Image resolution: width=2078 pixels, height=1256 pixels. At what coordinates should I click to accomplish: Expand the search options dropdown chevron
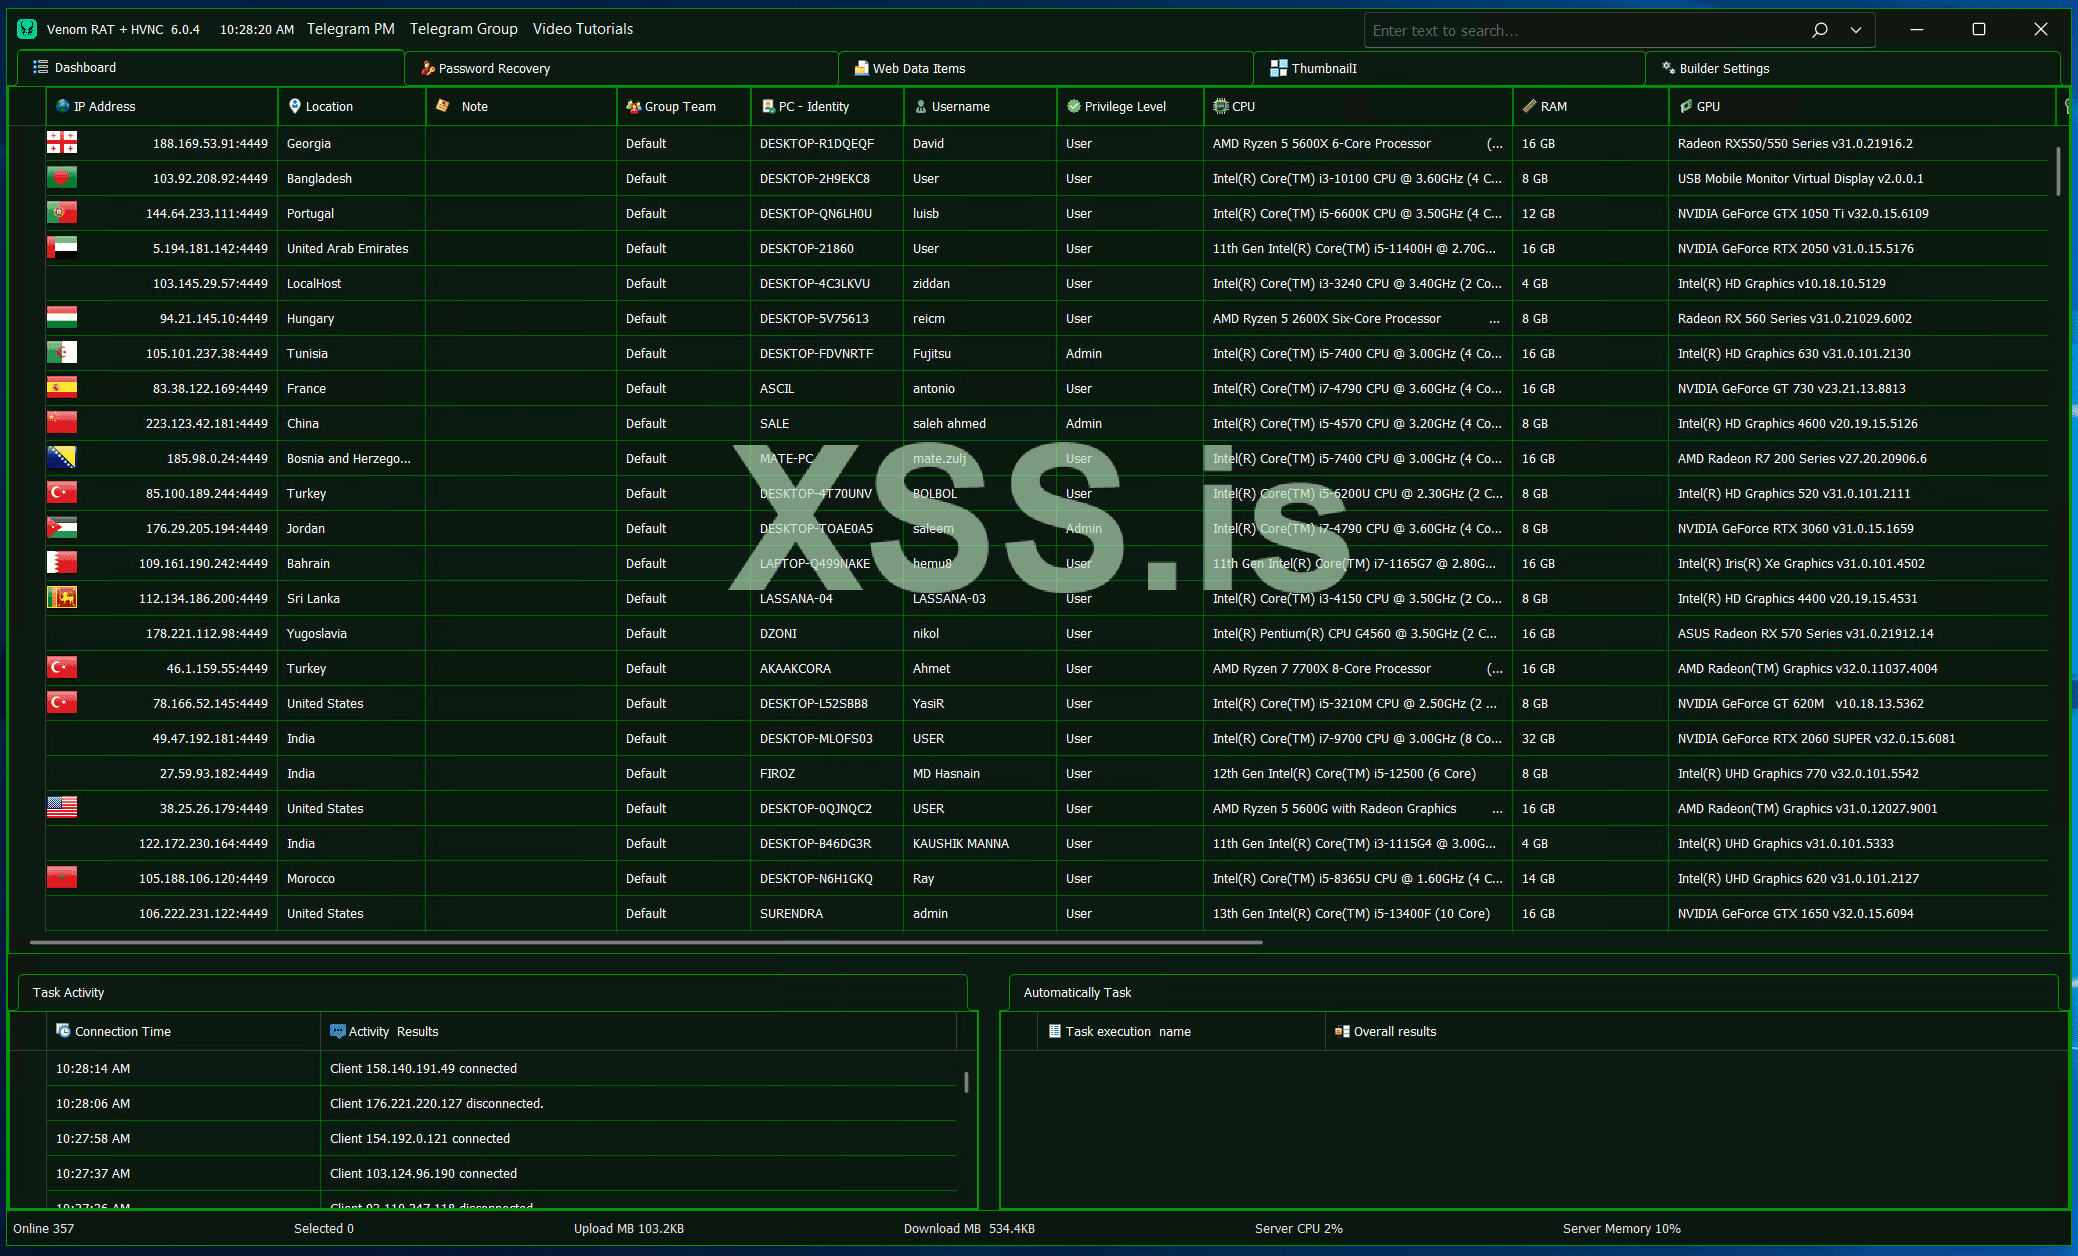pos(1856,30)
